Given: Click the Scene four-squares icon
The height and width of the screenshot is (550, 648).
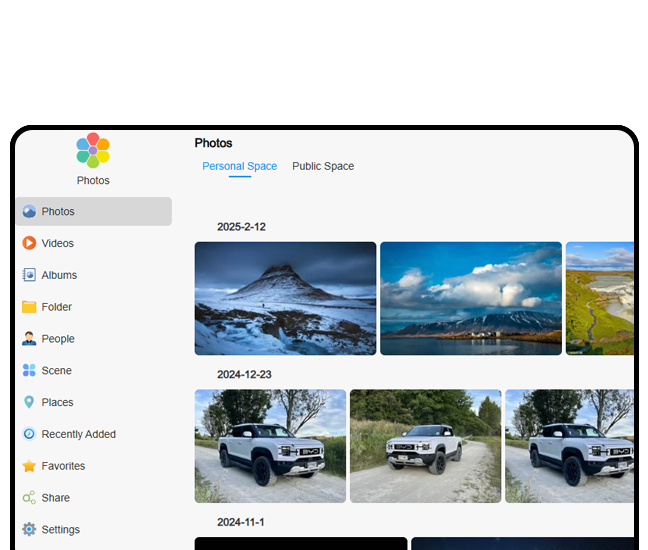Looking at the screenshot, I should pos(29,371).
